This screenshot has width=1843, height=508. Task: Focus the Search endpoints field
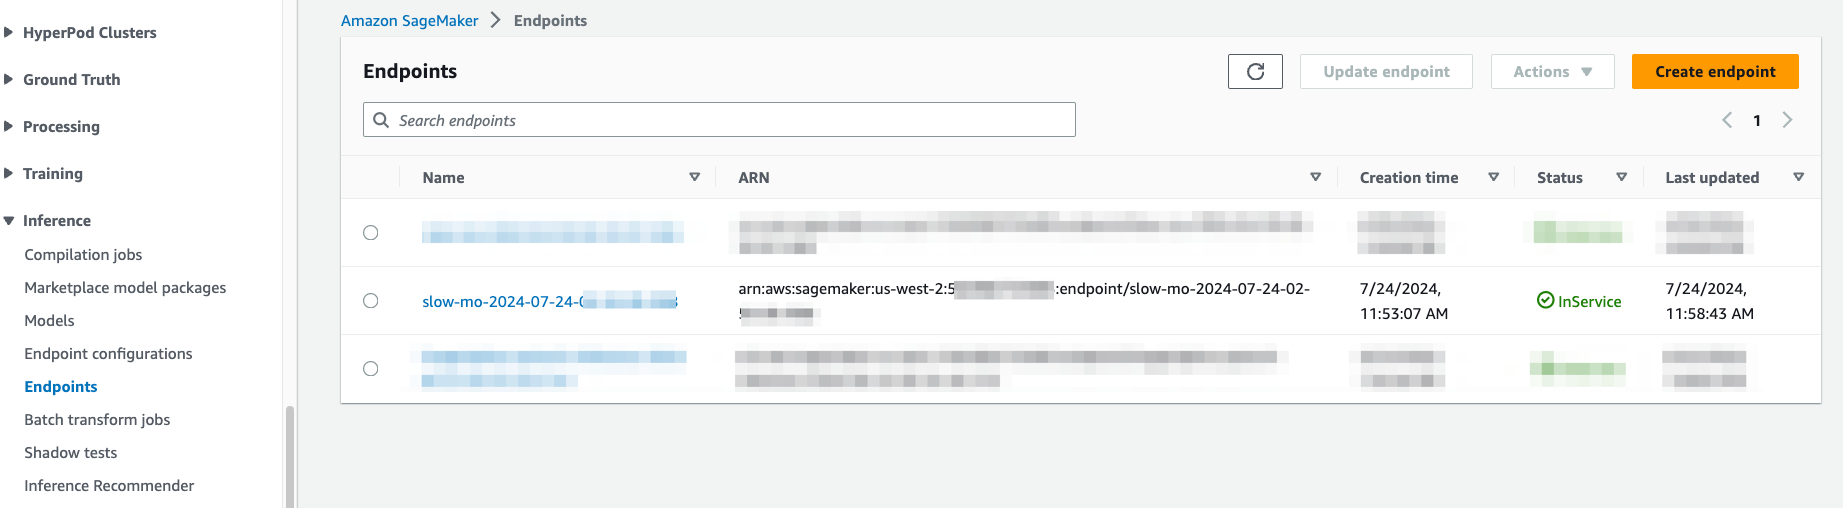click(719, 120)
